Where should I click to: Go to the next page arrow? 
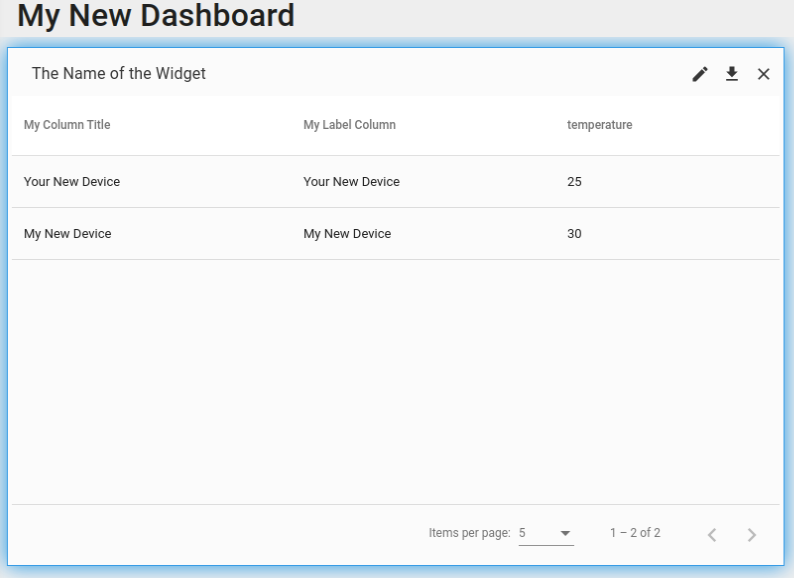pyautogui.click(x=752, y=535)
